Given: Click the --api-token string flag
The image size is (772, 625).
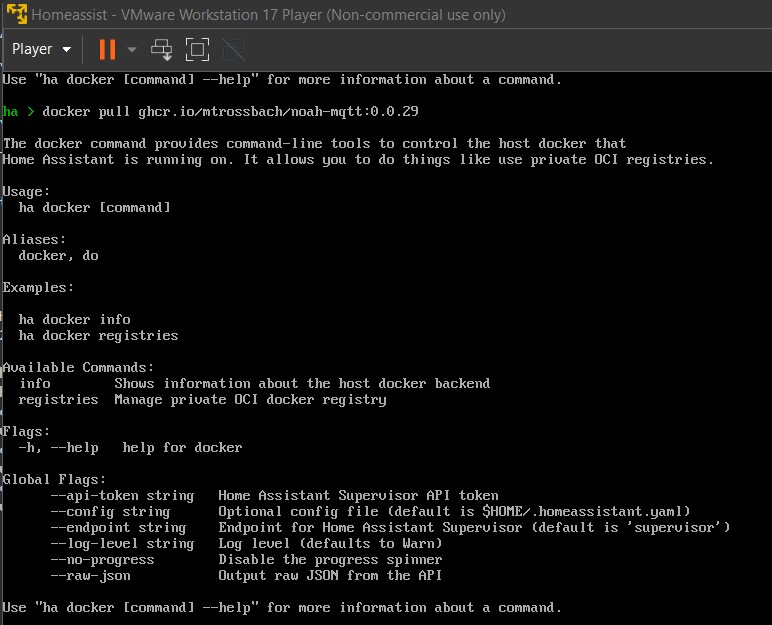Looking at the screenshot, I should tap(122, 496).
